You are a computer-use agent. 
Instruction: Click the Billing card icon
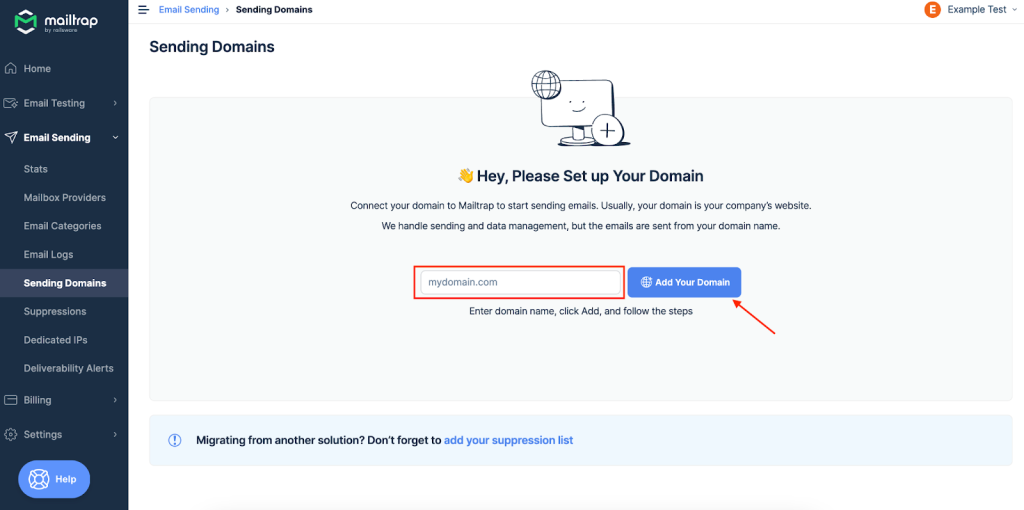coord(10,400)
